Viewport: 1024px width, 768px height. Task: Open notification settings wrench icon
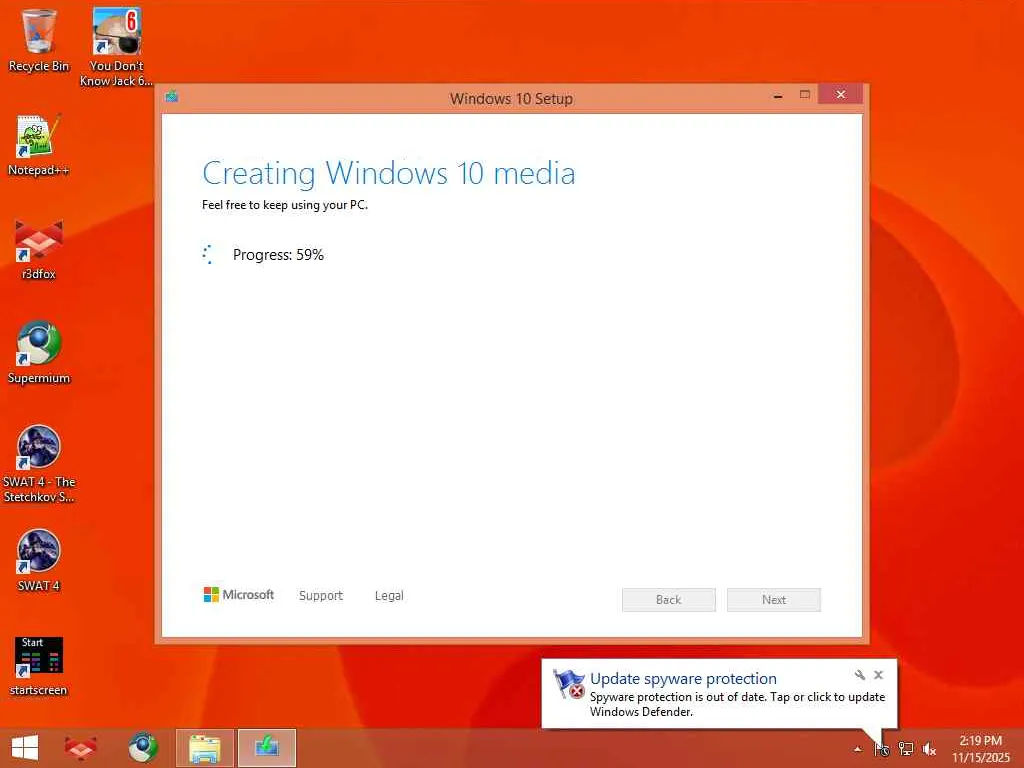[x=859, y=675]
